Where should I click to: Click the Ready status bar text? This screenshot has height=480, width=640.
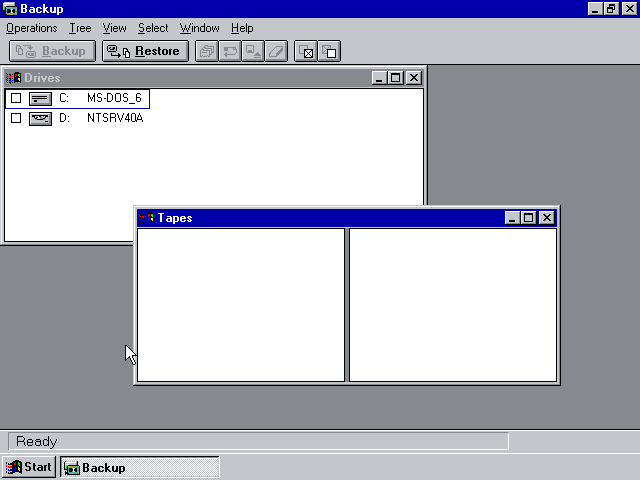pyautogui.click(x=37, y=441)
